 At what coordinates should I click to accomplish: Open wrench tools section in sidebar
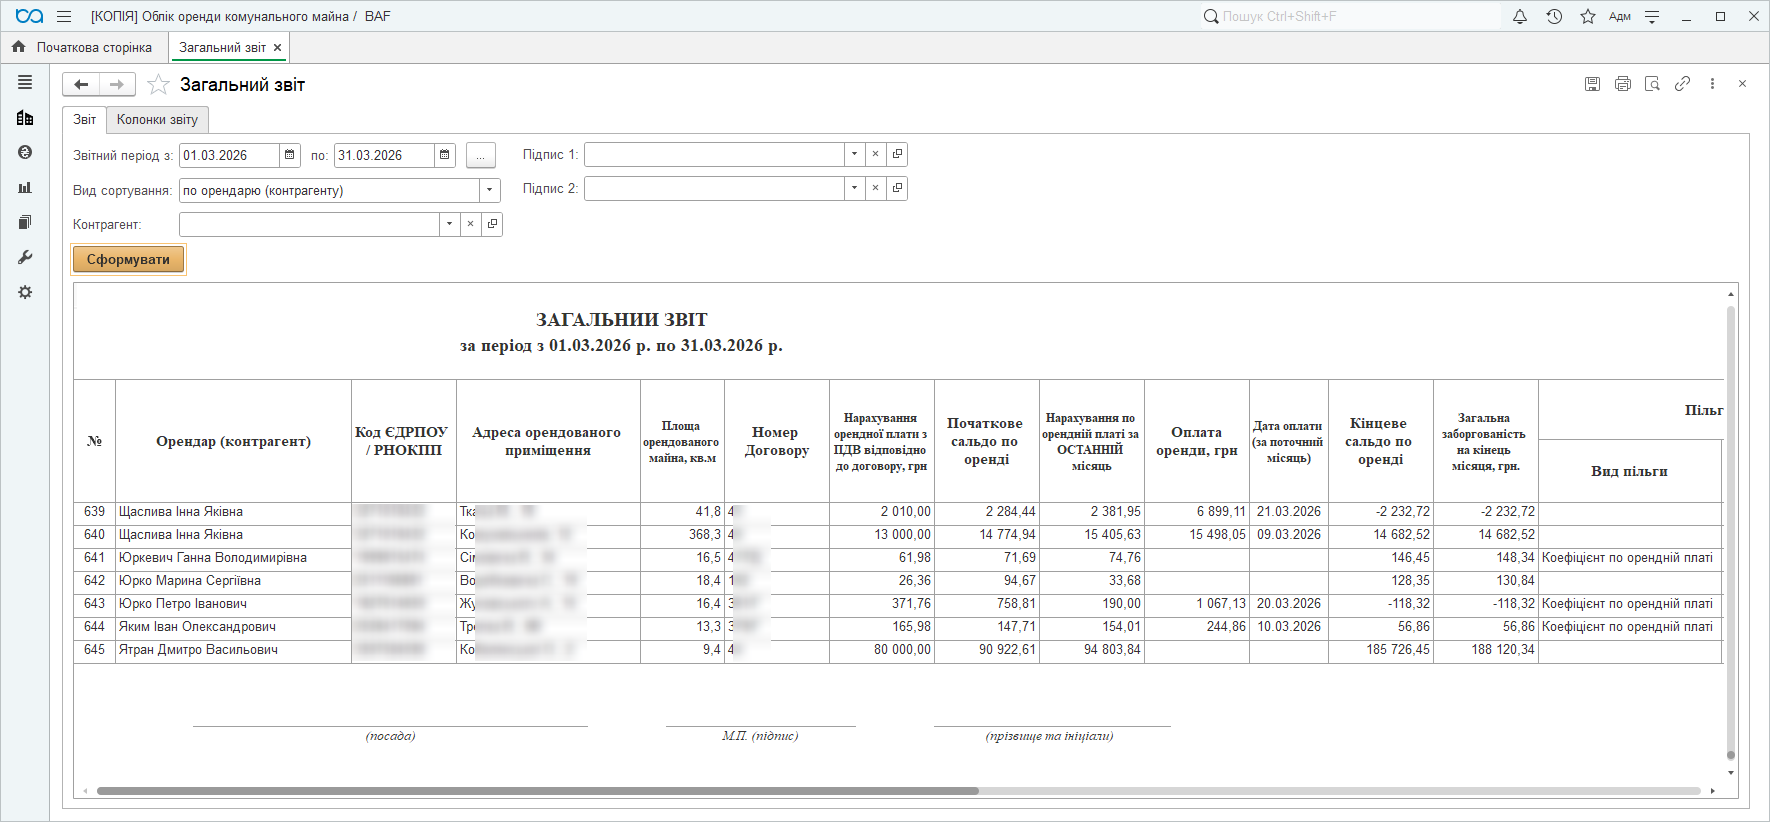(25, 257)
